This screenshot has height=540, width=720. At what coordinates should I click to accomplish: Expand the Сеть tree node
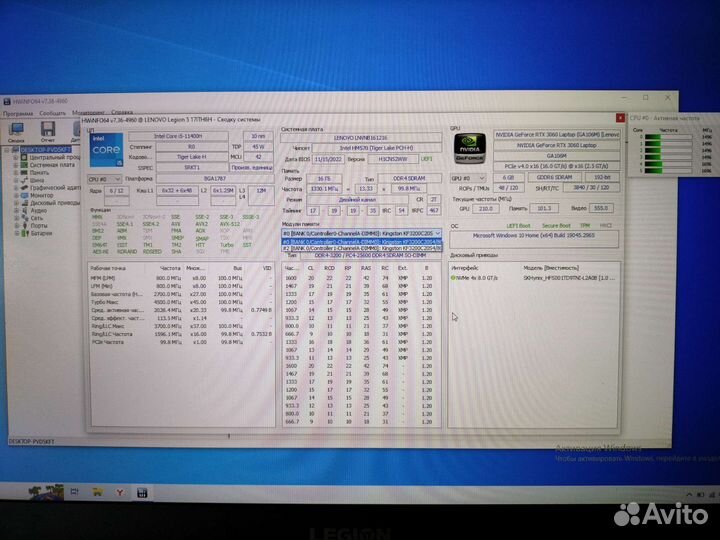click(x=16, y=218)
